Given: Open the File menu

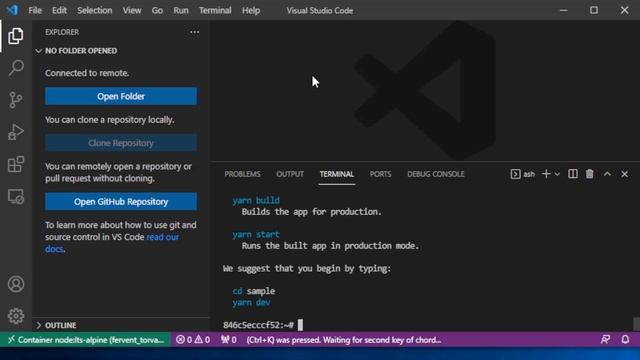Looking at the screenshot, I should point(35,10).
